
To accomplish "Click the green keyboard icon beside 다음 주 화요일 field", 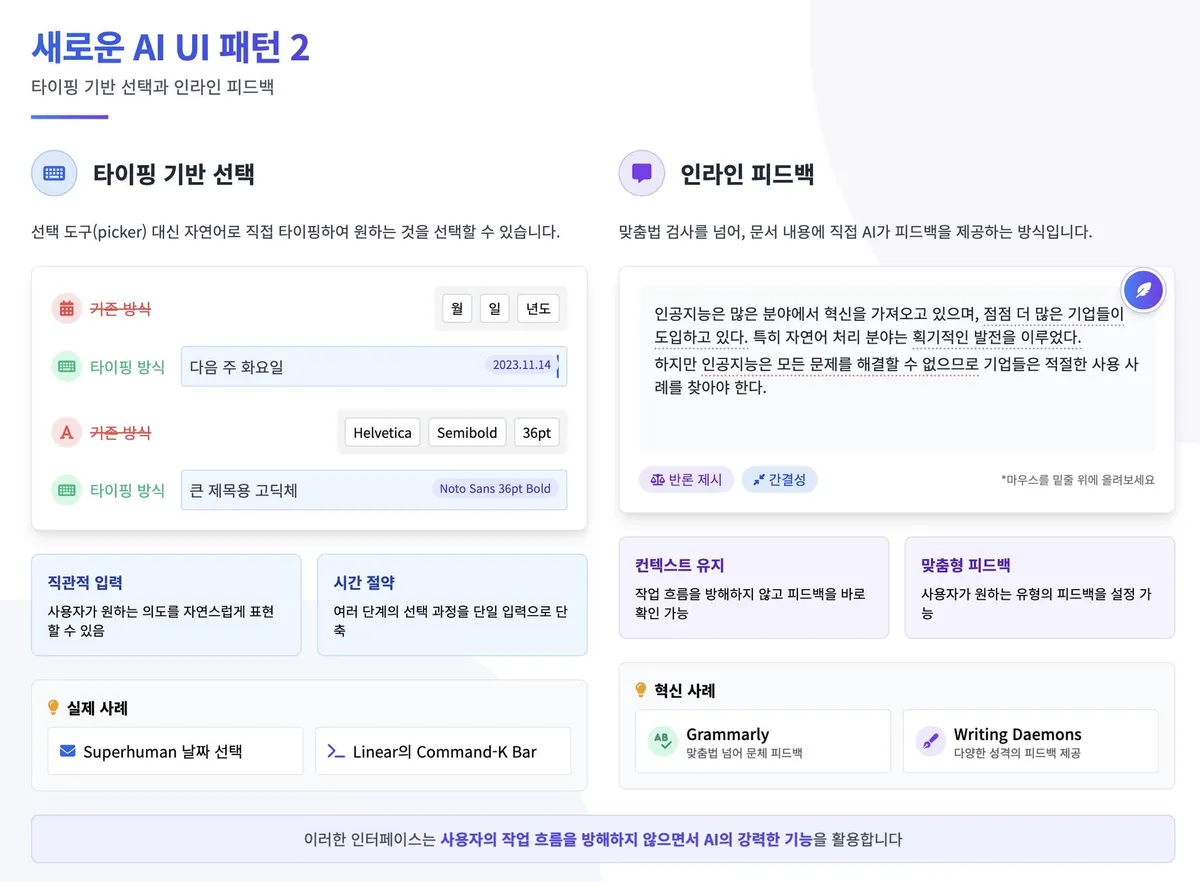I will tap(66, 366).
